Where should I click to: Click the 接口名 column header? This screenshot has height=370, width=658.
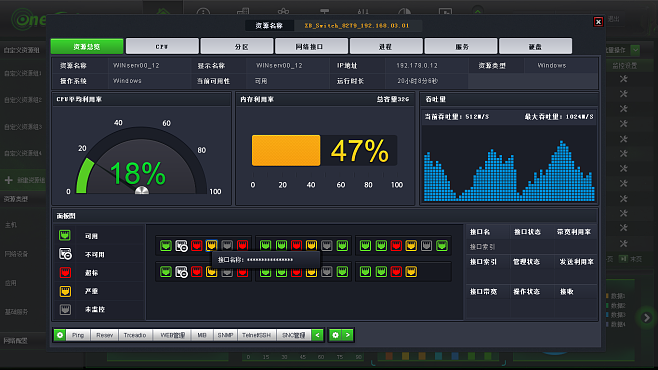480,232
